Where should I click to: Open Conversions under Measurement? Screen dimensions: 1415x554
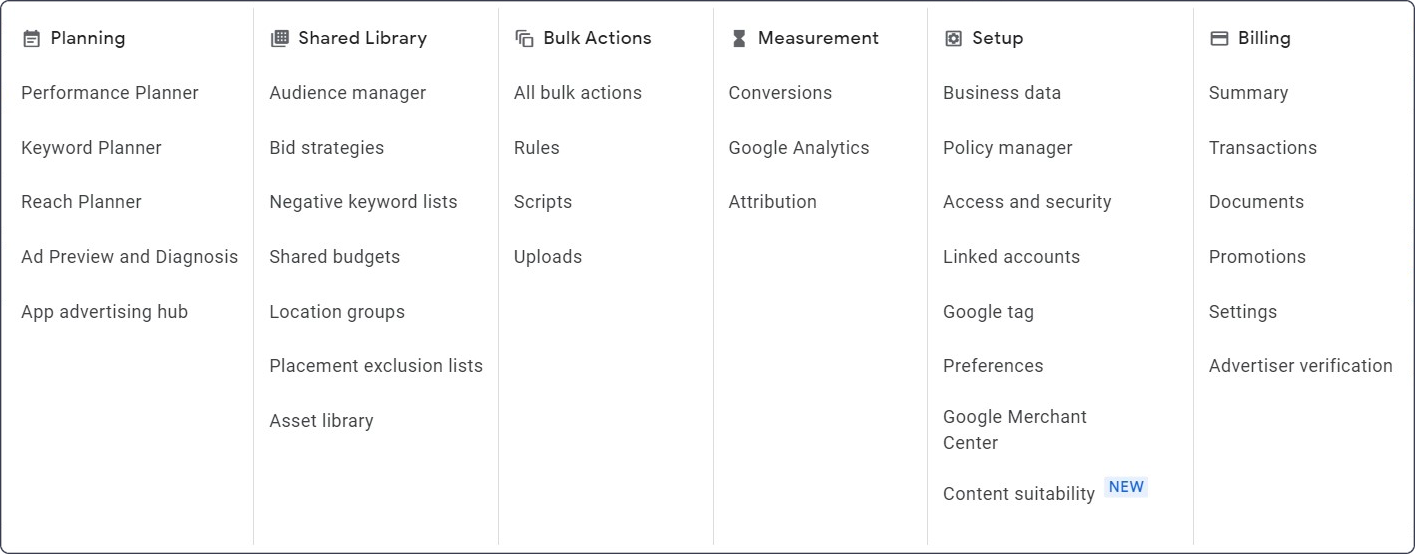[x=780, y=93]
